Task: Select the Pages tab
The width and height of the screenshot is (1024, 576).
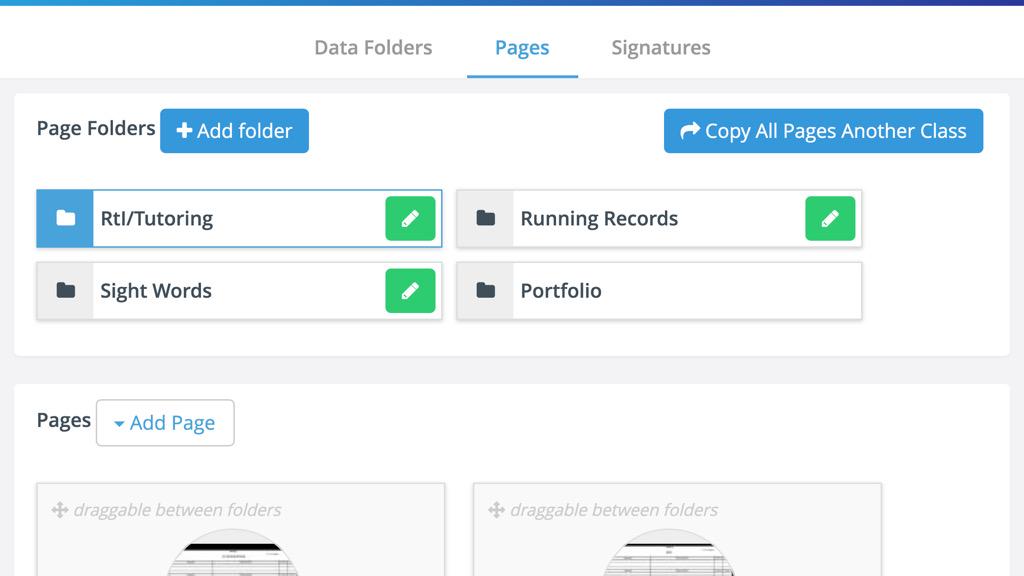Action: [521, 47]
